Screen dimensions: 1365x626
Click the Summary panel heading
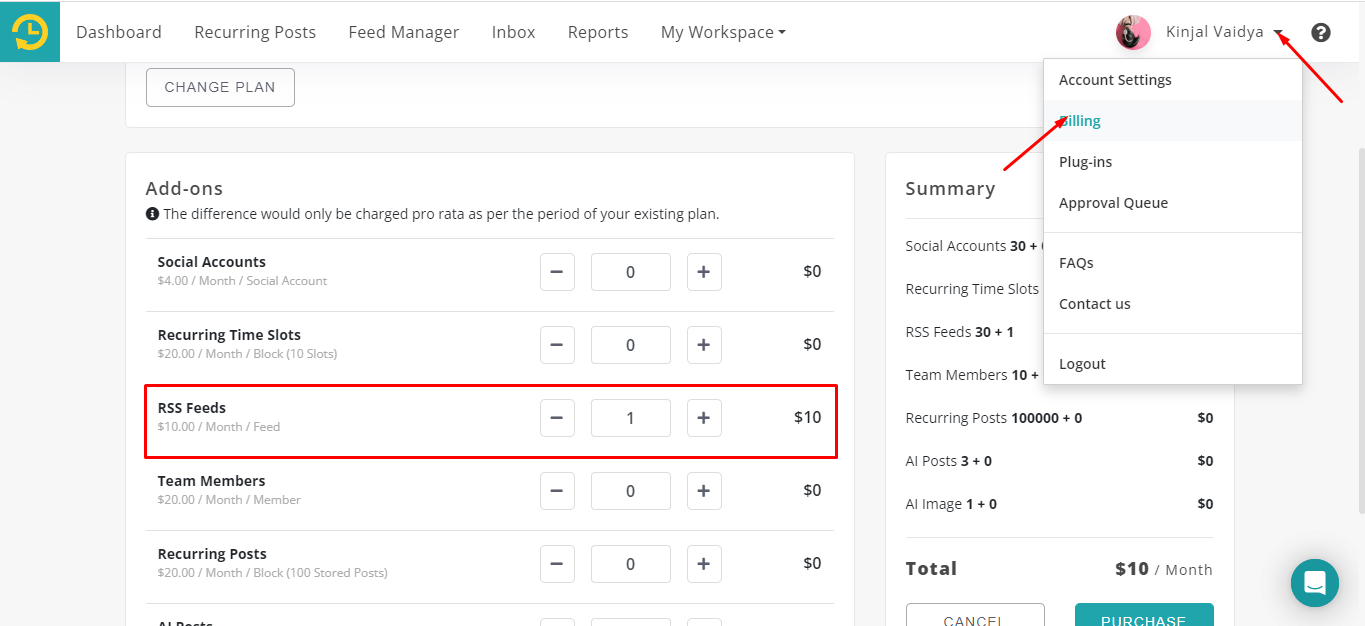click(x=950, y=189)
